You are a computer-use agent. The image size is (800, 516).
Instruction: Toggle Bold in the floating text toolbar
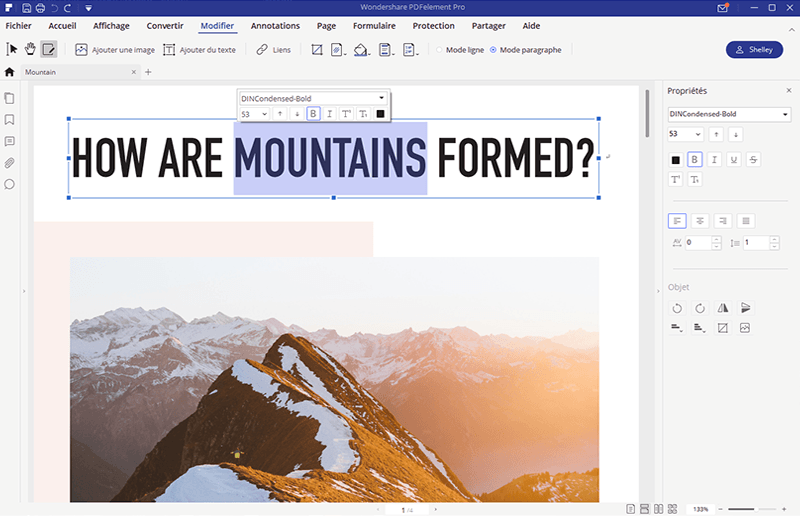point(313,114)
